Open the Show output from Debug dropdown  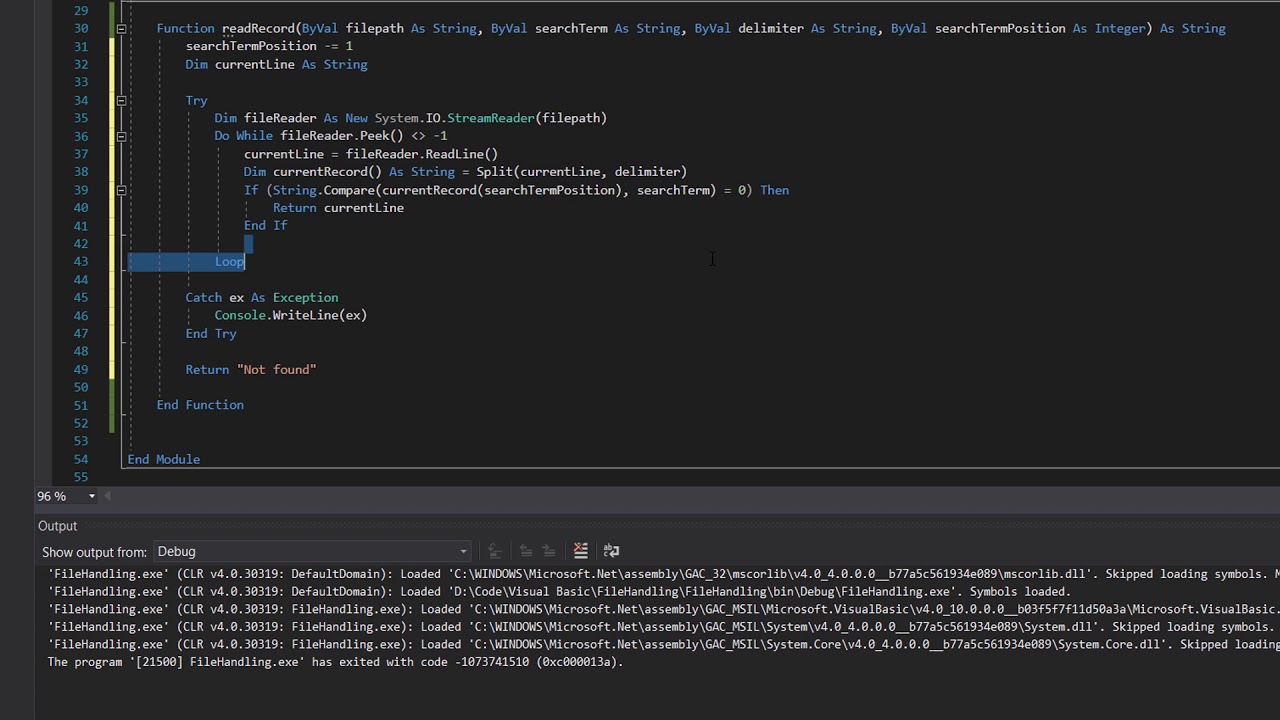click(463, 552)
